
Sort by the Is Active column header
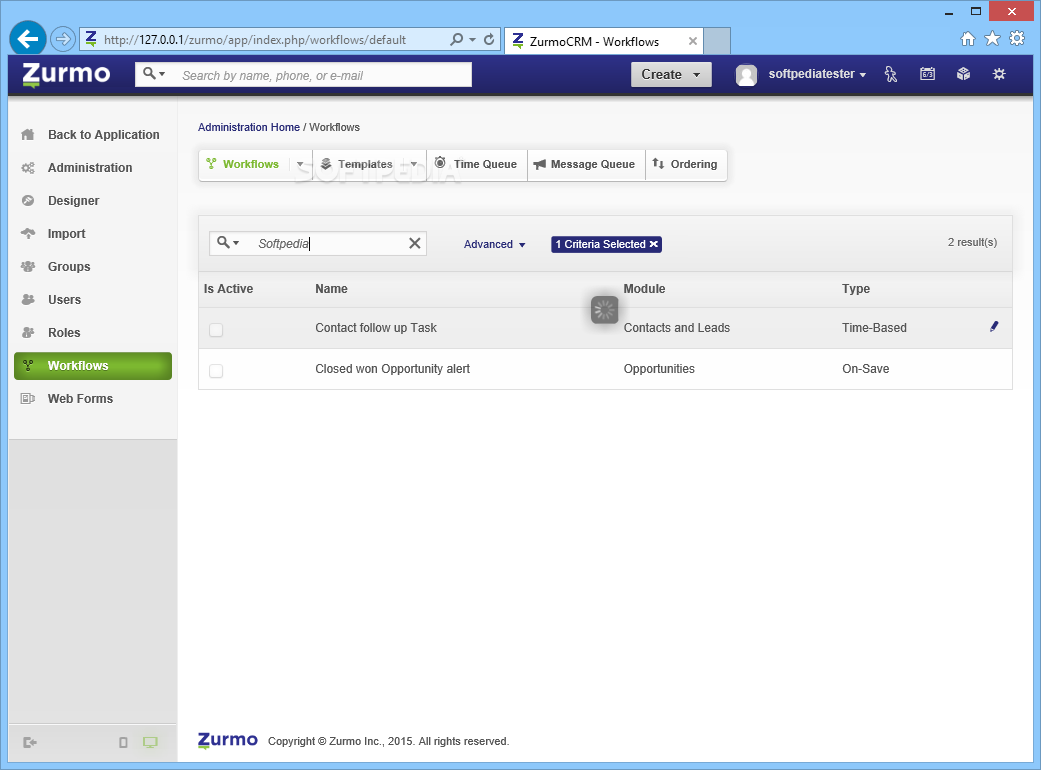pos(228,289)
